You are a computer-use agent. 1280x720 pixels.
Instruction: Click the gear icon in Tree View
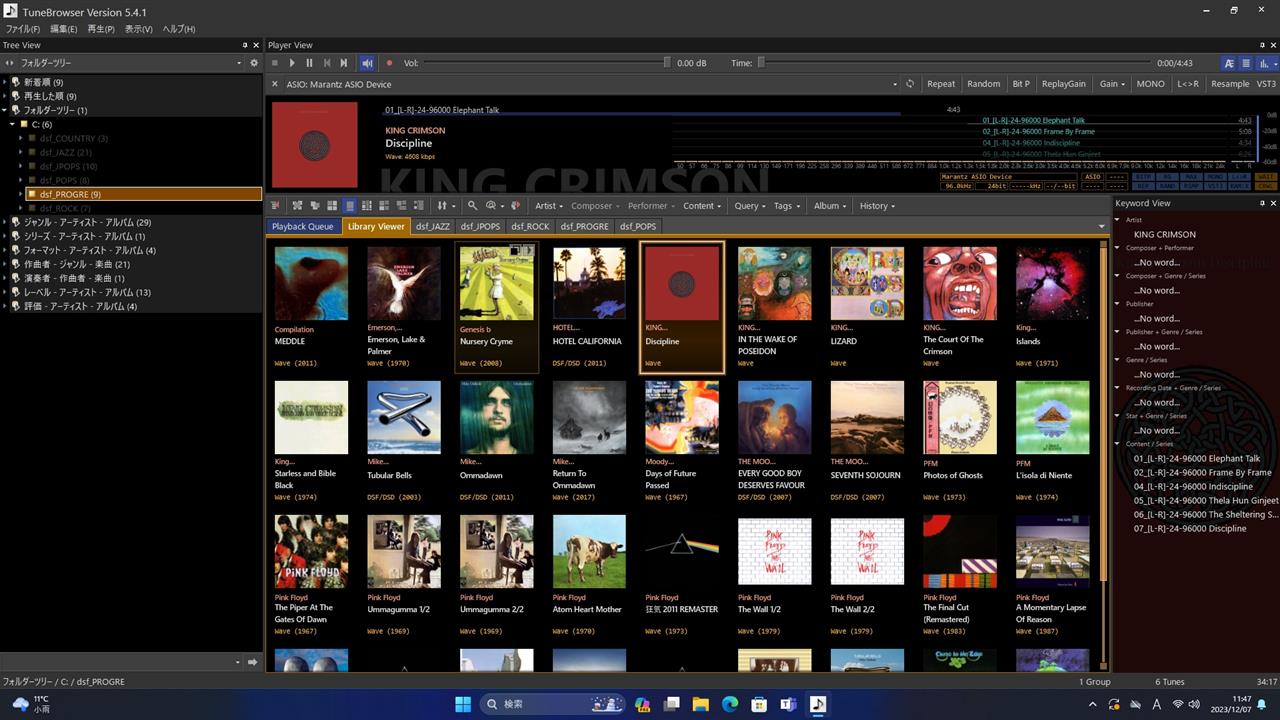(x=254, y=63)
